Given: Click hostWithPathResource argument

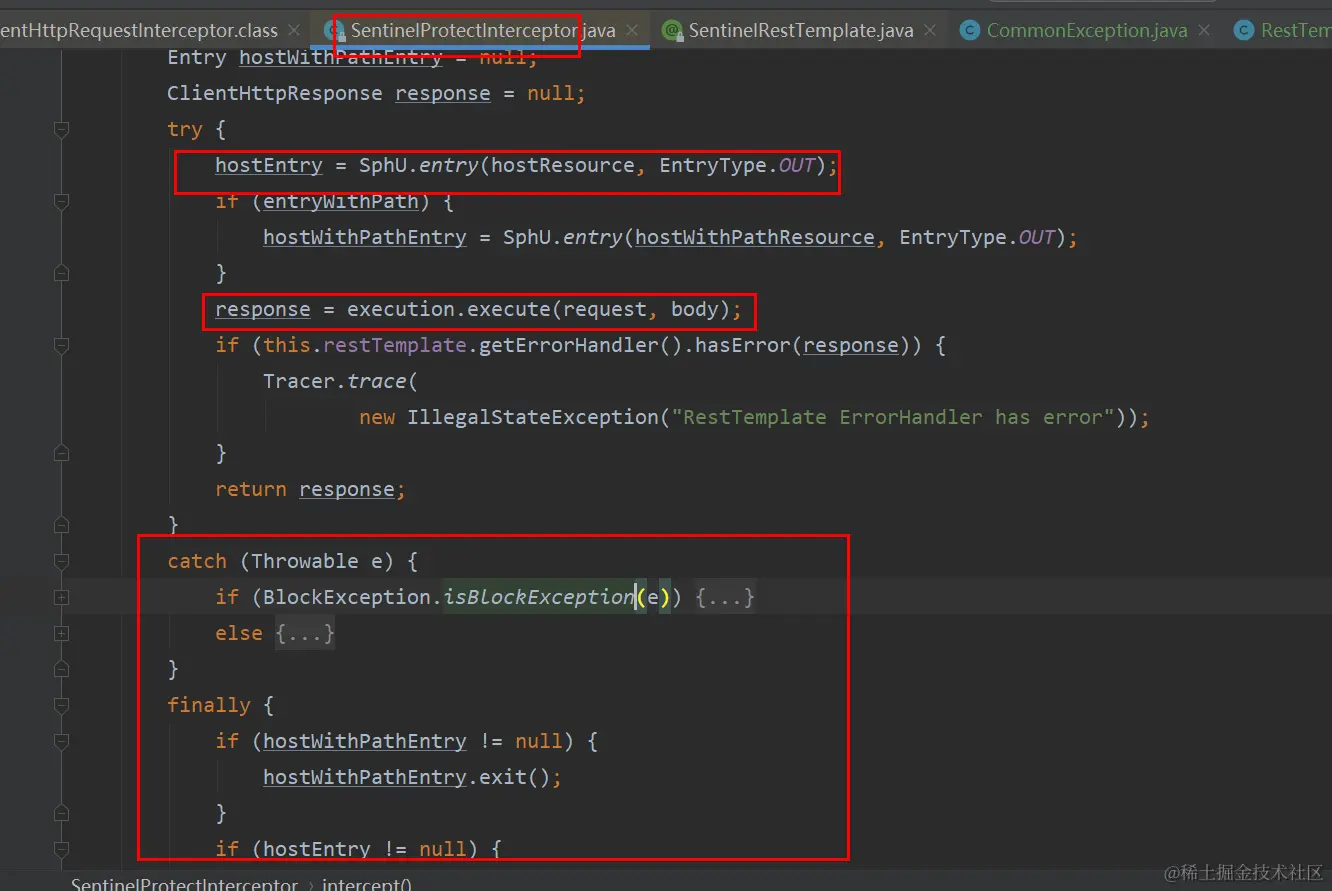Looking at the screenshot, I should [755, 237].
